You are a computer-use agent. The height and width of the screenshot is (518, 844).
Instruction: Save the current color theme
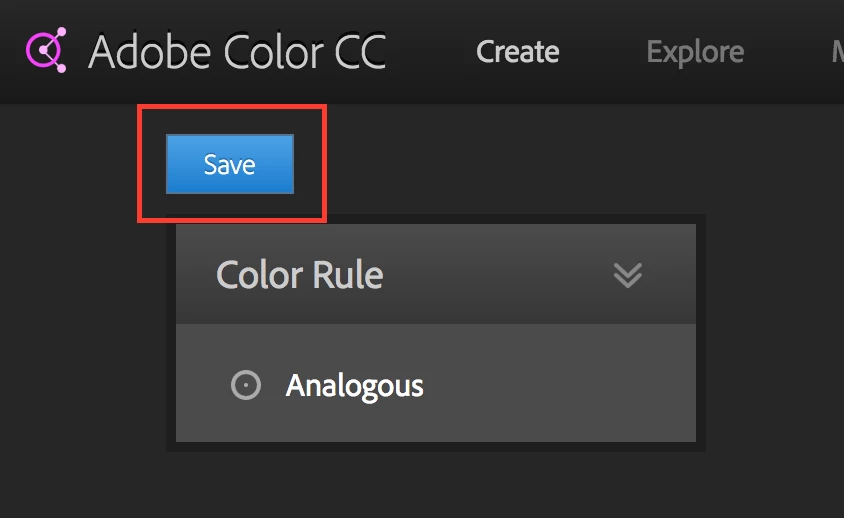[230, 164]
